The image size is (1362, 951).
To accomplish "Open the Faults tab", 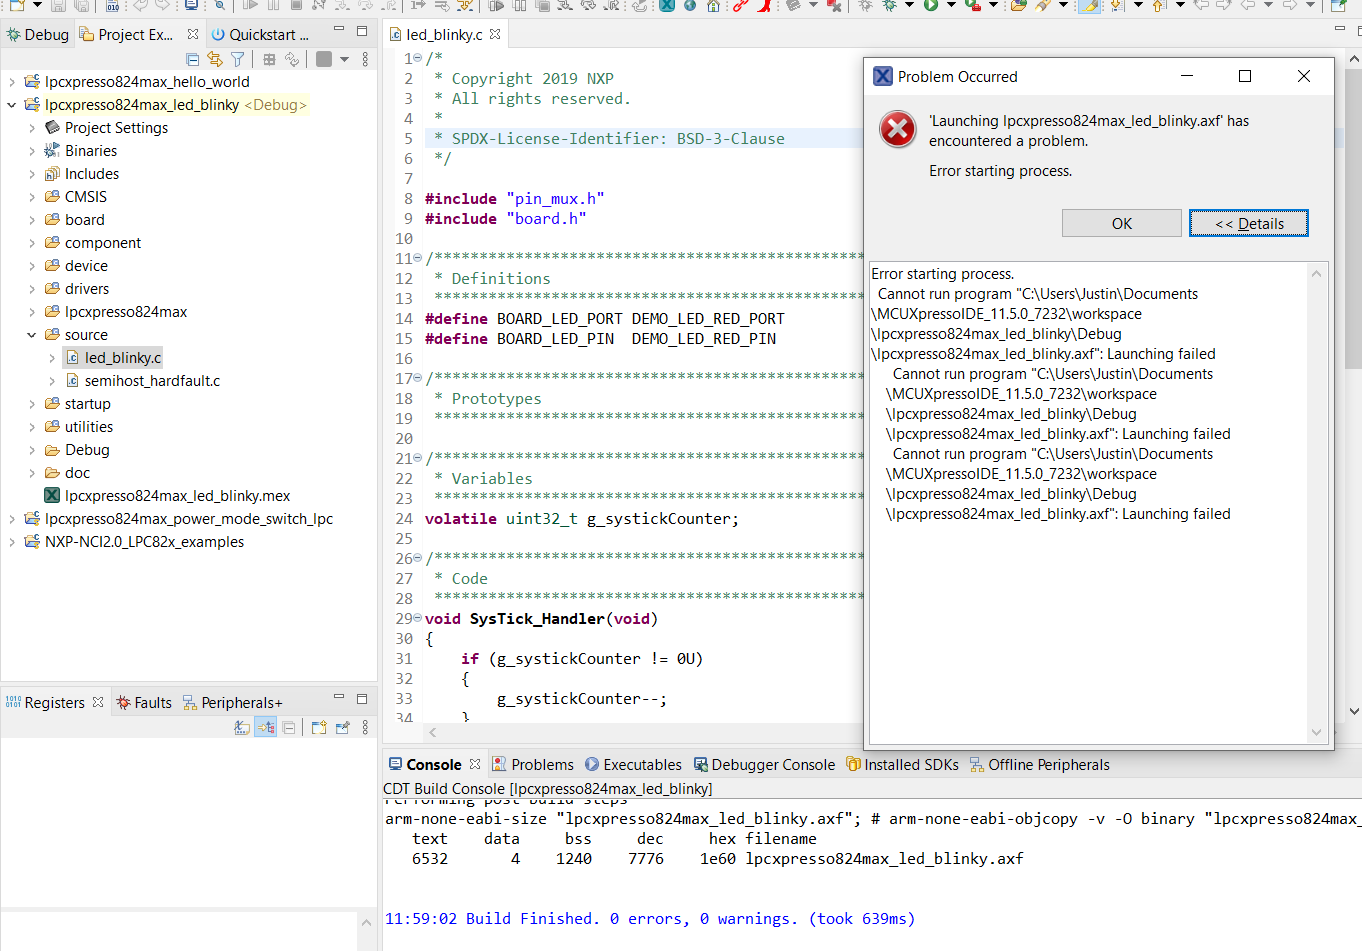I will pos(144,702).
